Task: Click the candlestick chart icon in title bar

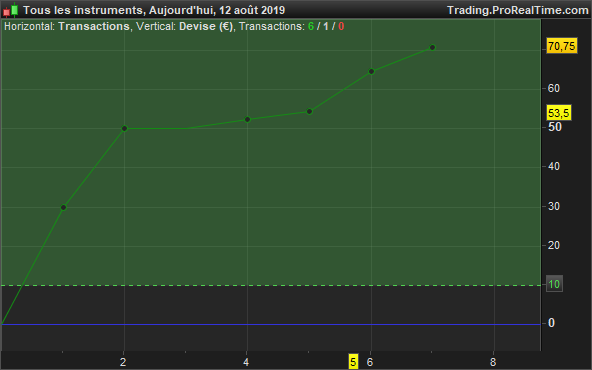Action: pos(11,10)
